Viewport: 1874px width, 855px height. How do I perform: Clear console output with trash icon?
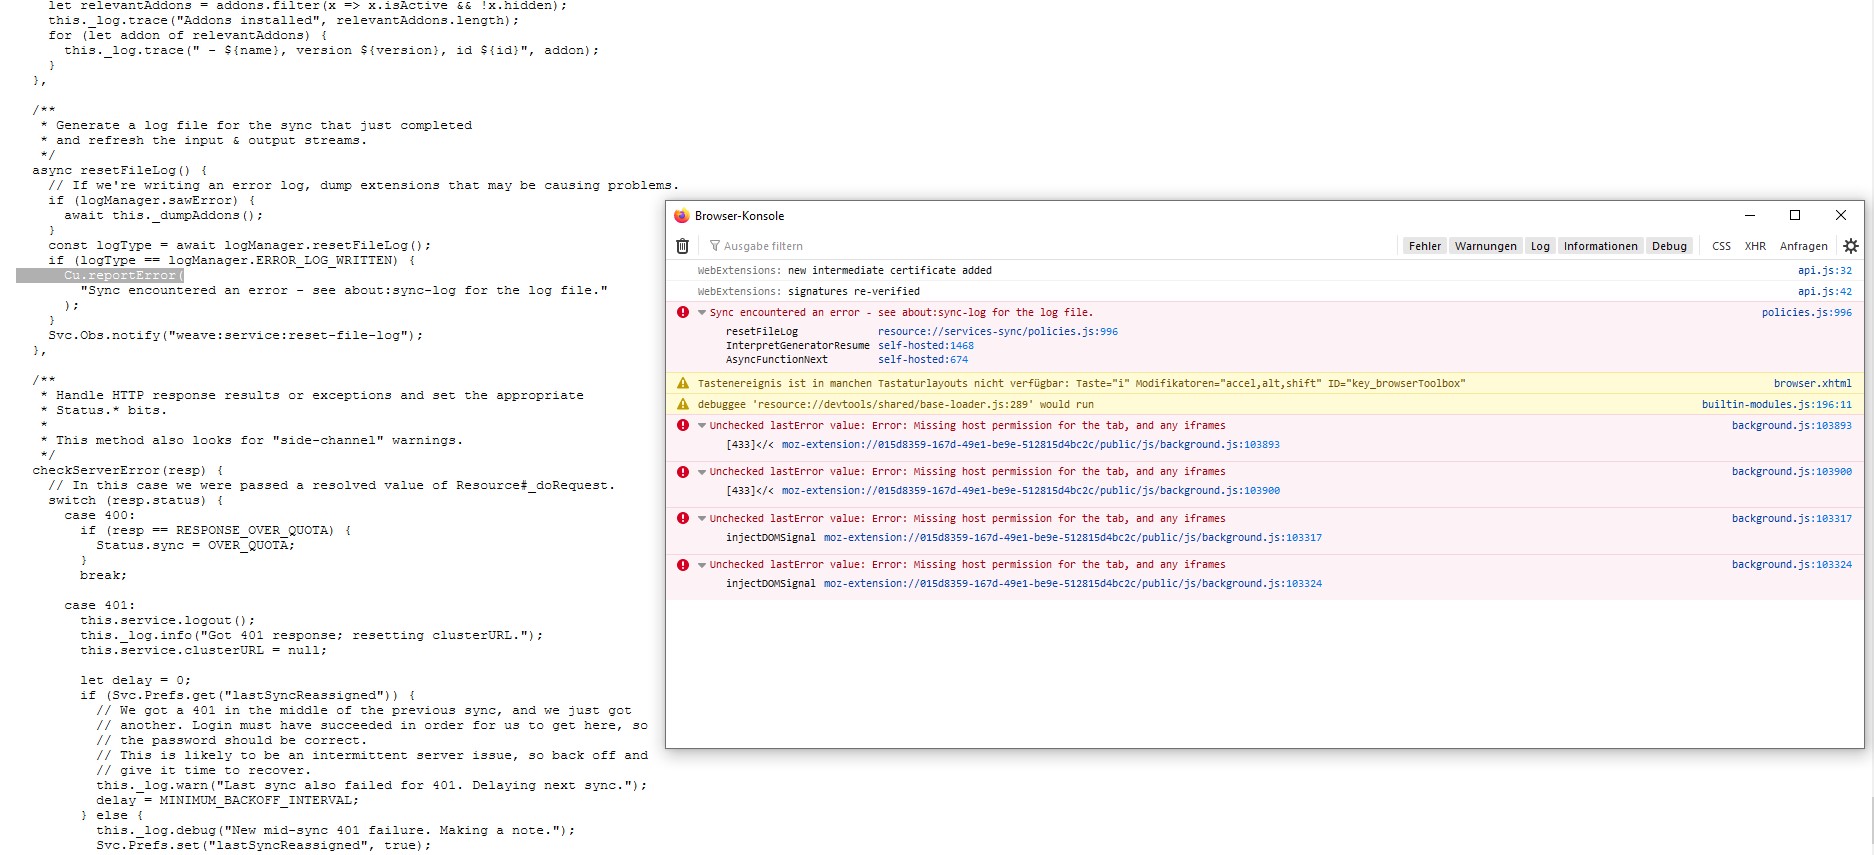click(x=682, y=246)
